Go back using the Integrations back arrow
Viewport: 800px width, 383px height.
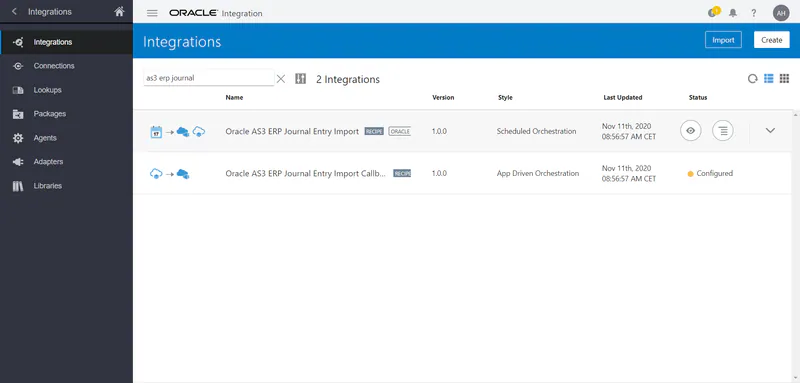click(14, 11)
